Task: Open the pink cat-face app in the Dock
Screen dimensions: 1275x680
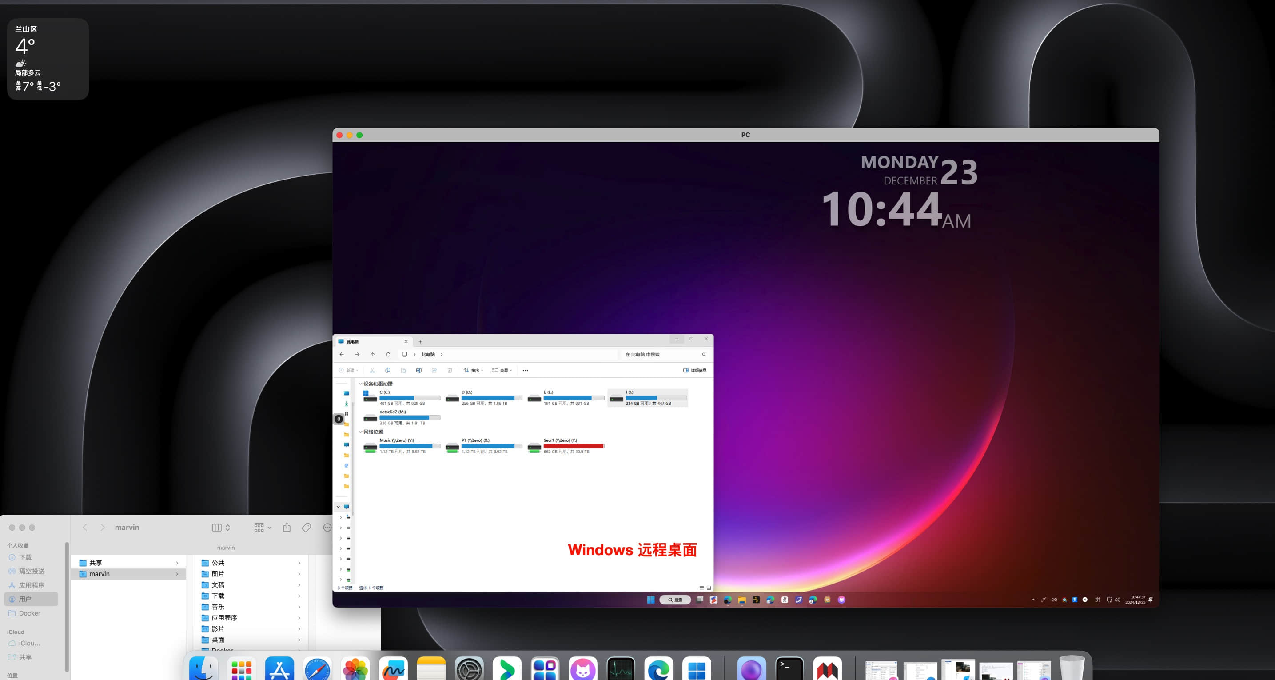Action: pos(583,669)
